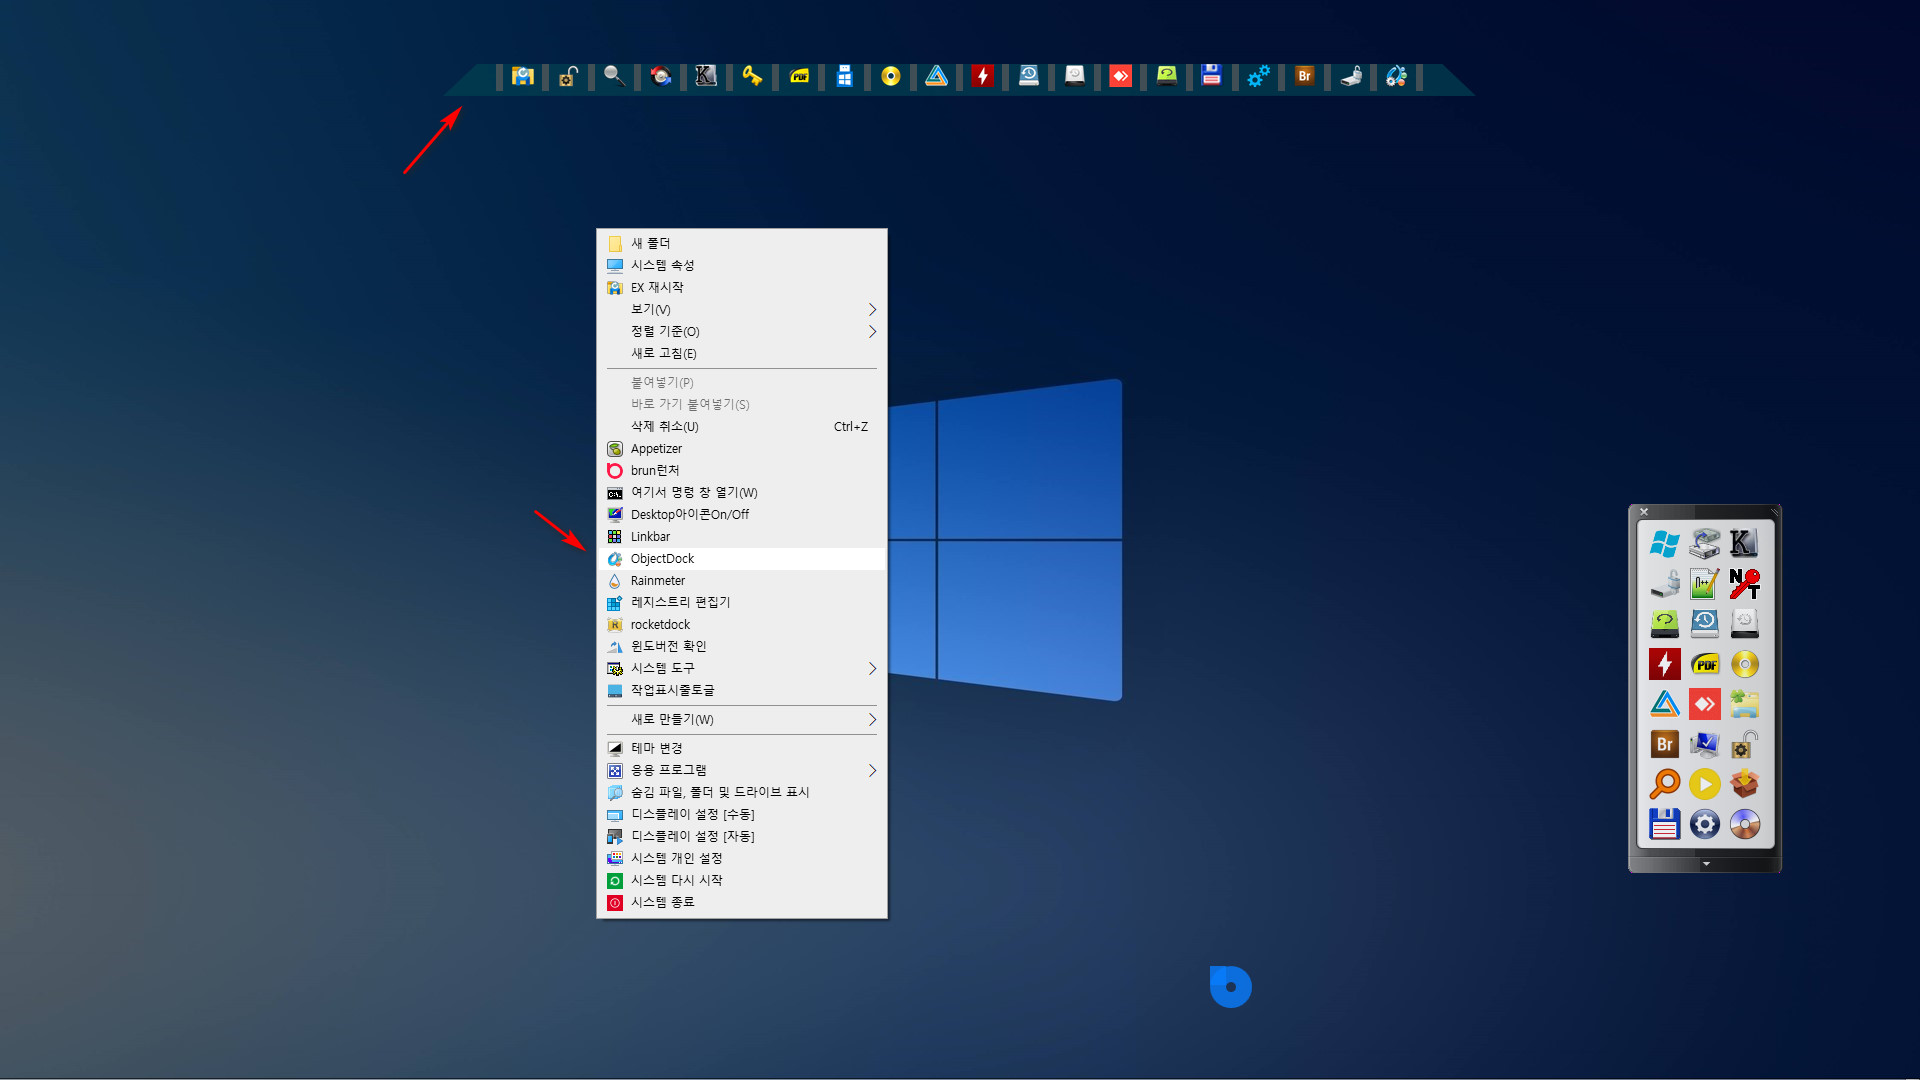Click the red lightning bolt icon in top dock
Screen dimensions: 1920x1080
(x=983, y=76)
